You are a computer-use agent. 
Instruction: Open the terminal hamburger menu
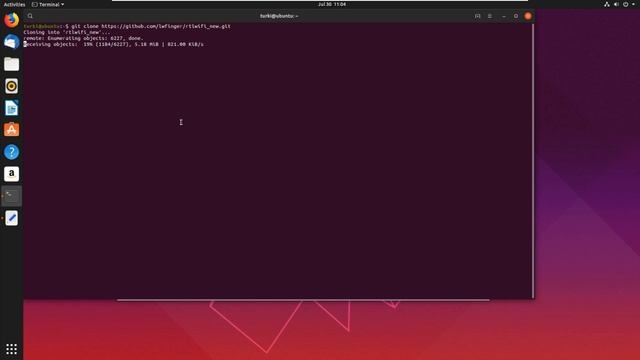[x=490, y=16]
